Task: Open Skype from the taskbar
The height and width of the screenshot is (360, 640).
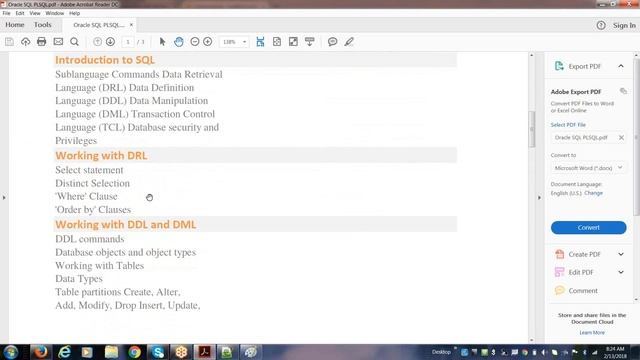Action: (158, 352)
